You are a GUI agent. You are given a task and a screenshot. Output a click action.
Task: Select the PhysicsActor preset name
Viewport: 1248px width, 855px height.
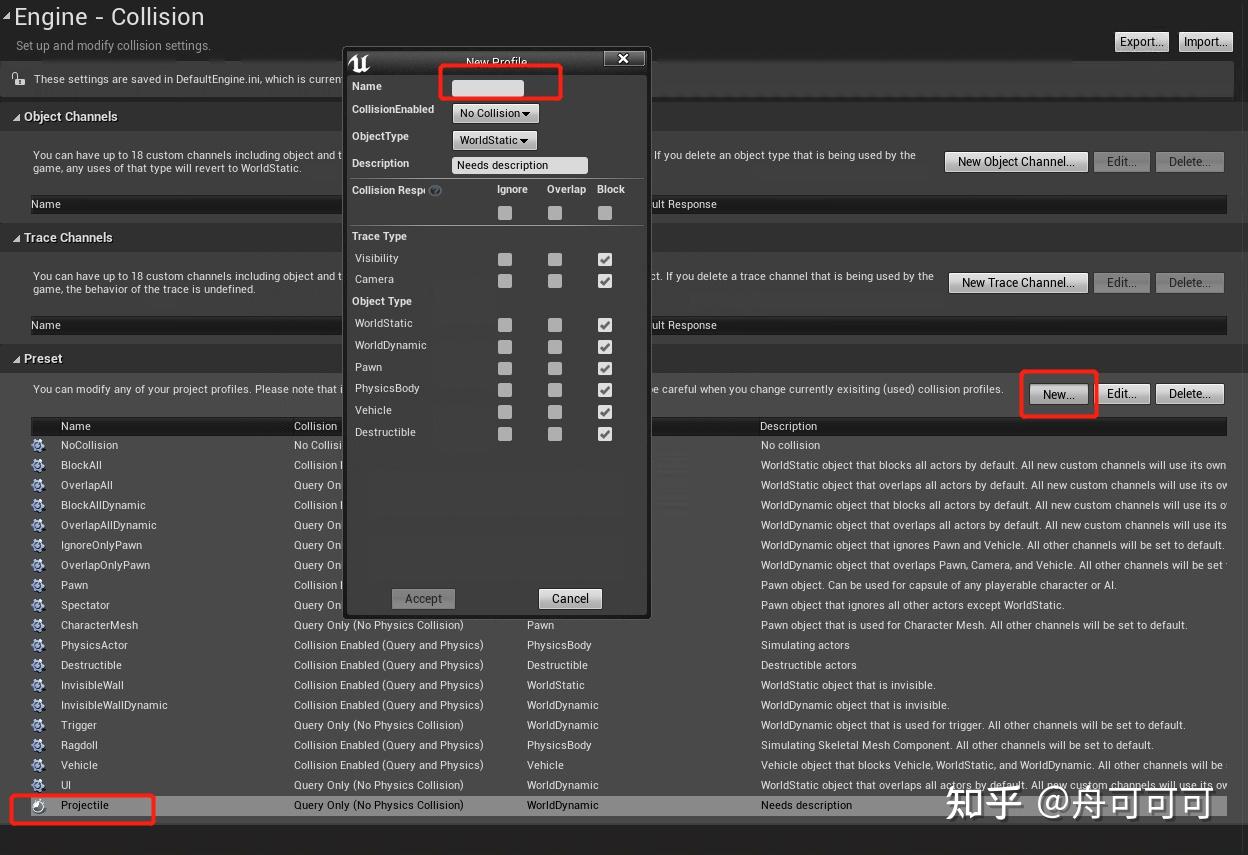coord(94,645)
